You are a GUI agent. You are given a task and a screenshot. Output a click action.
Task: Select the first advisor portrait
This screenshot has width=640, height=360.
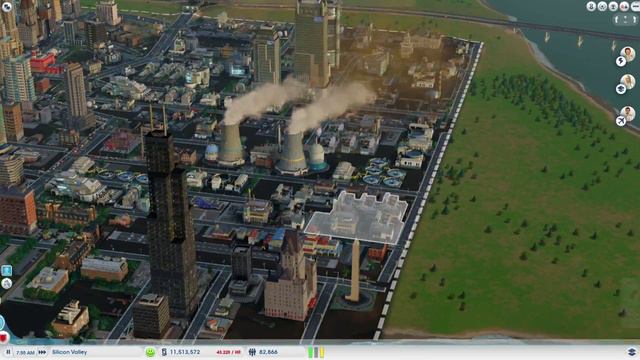pyautogui.click(x=628, y=53)
